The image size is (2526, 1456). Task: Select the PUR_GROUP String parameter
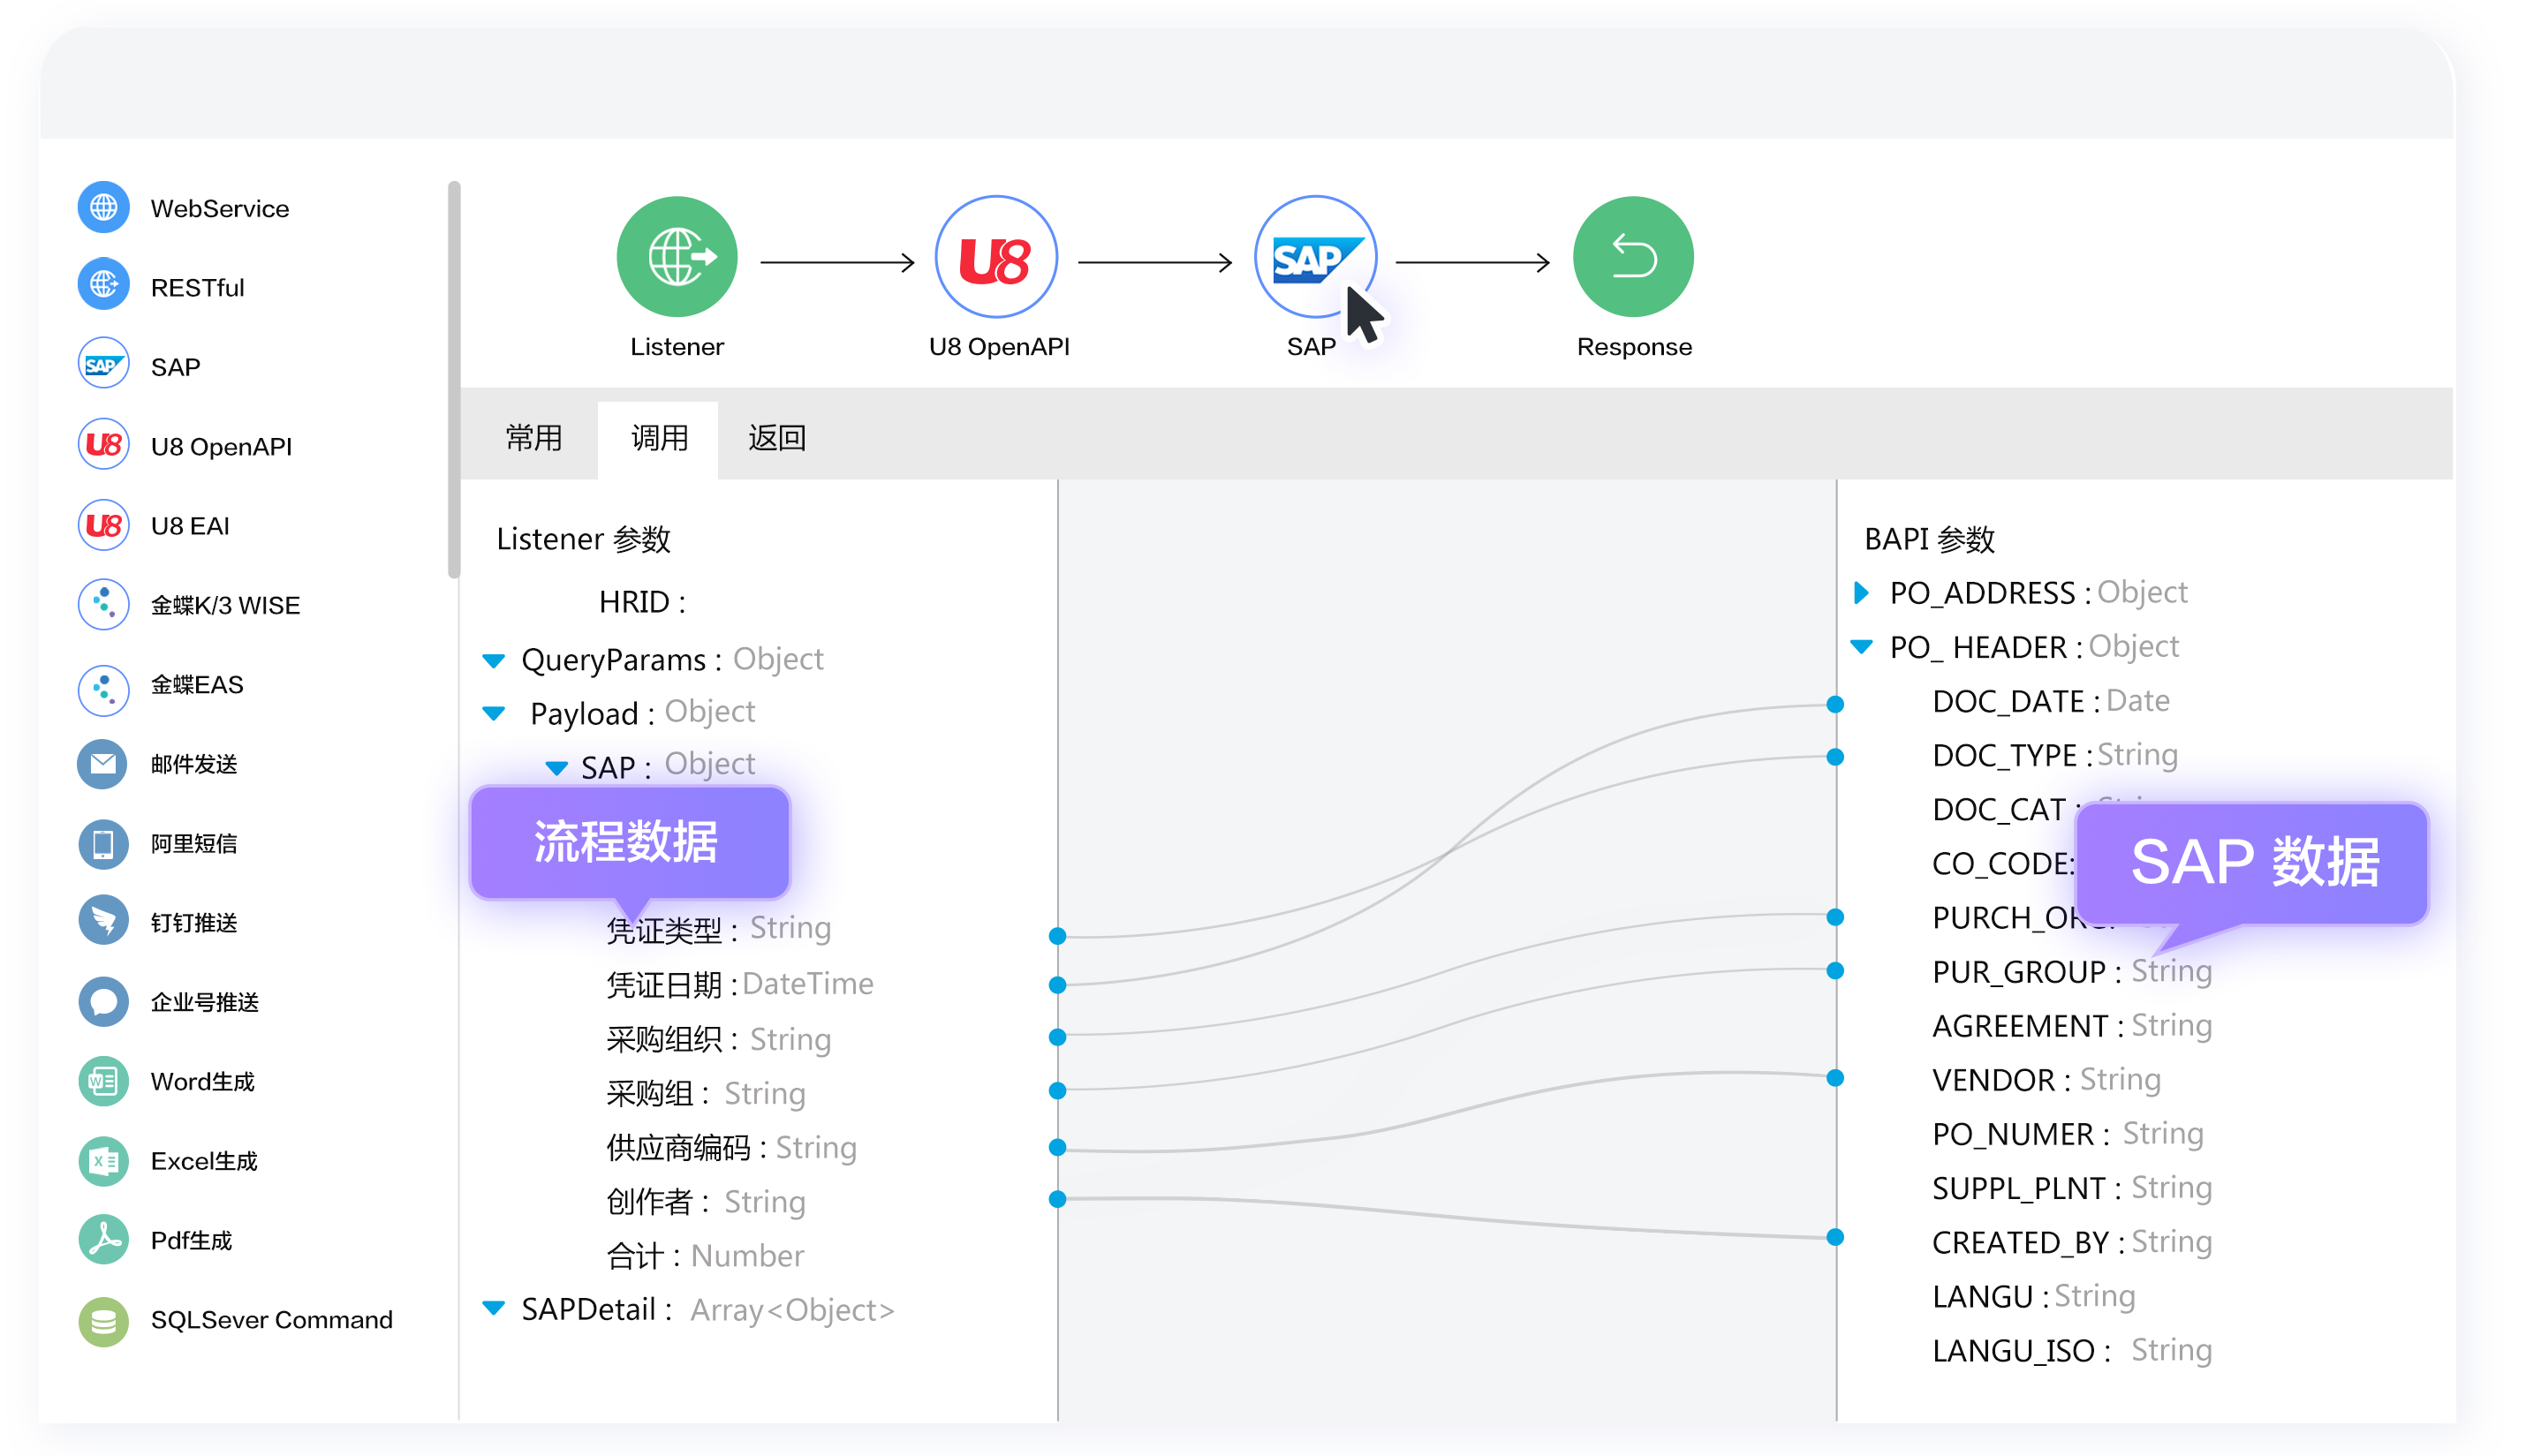(x=2071, y=971)
